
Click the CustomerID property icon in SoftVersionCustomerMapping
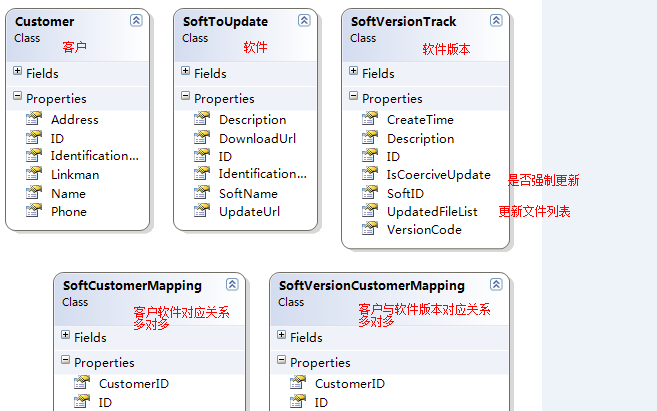tap(298, 383)
